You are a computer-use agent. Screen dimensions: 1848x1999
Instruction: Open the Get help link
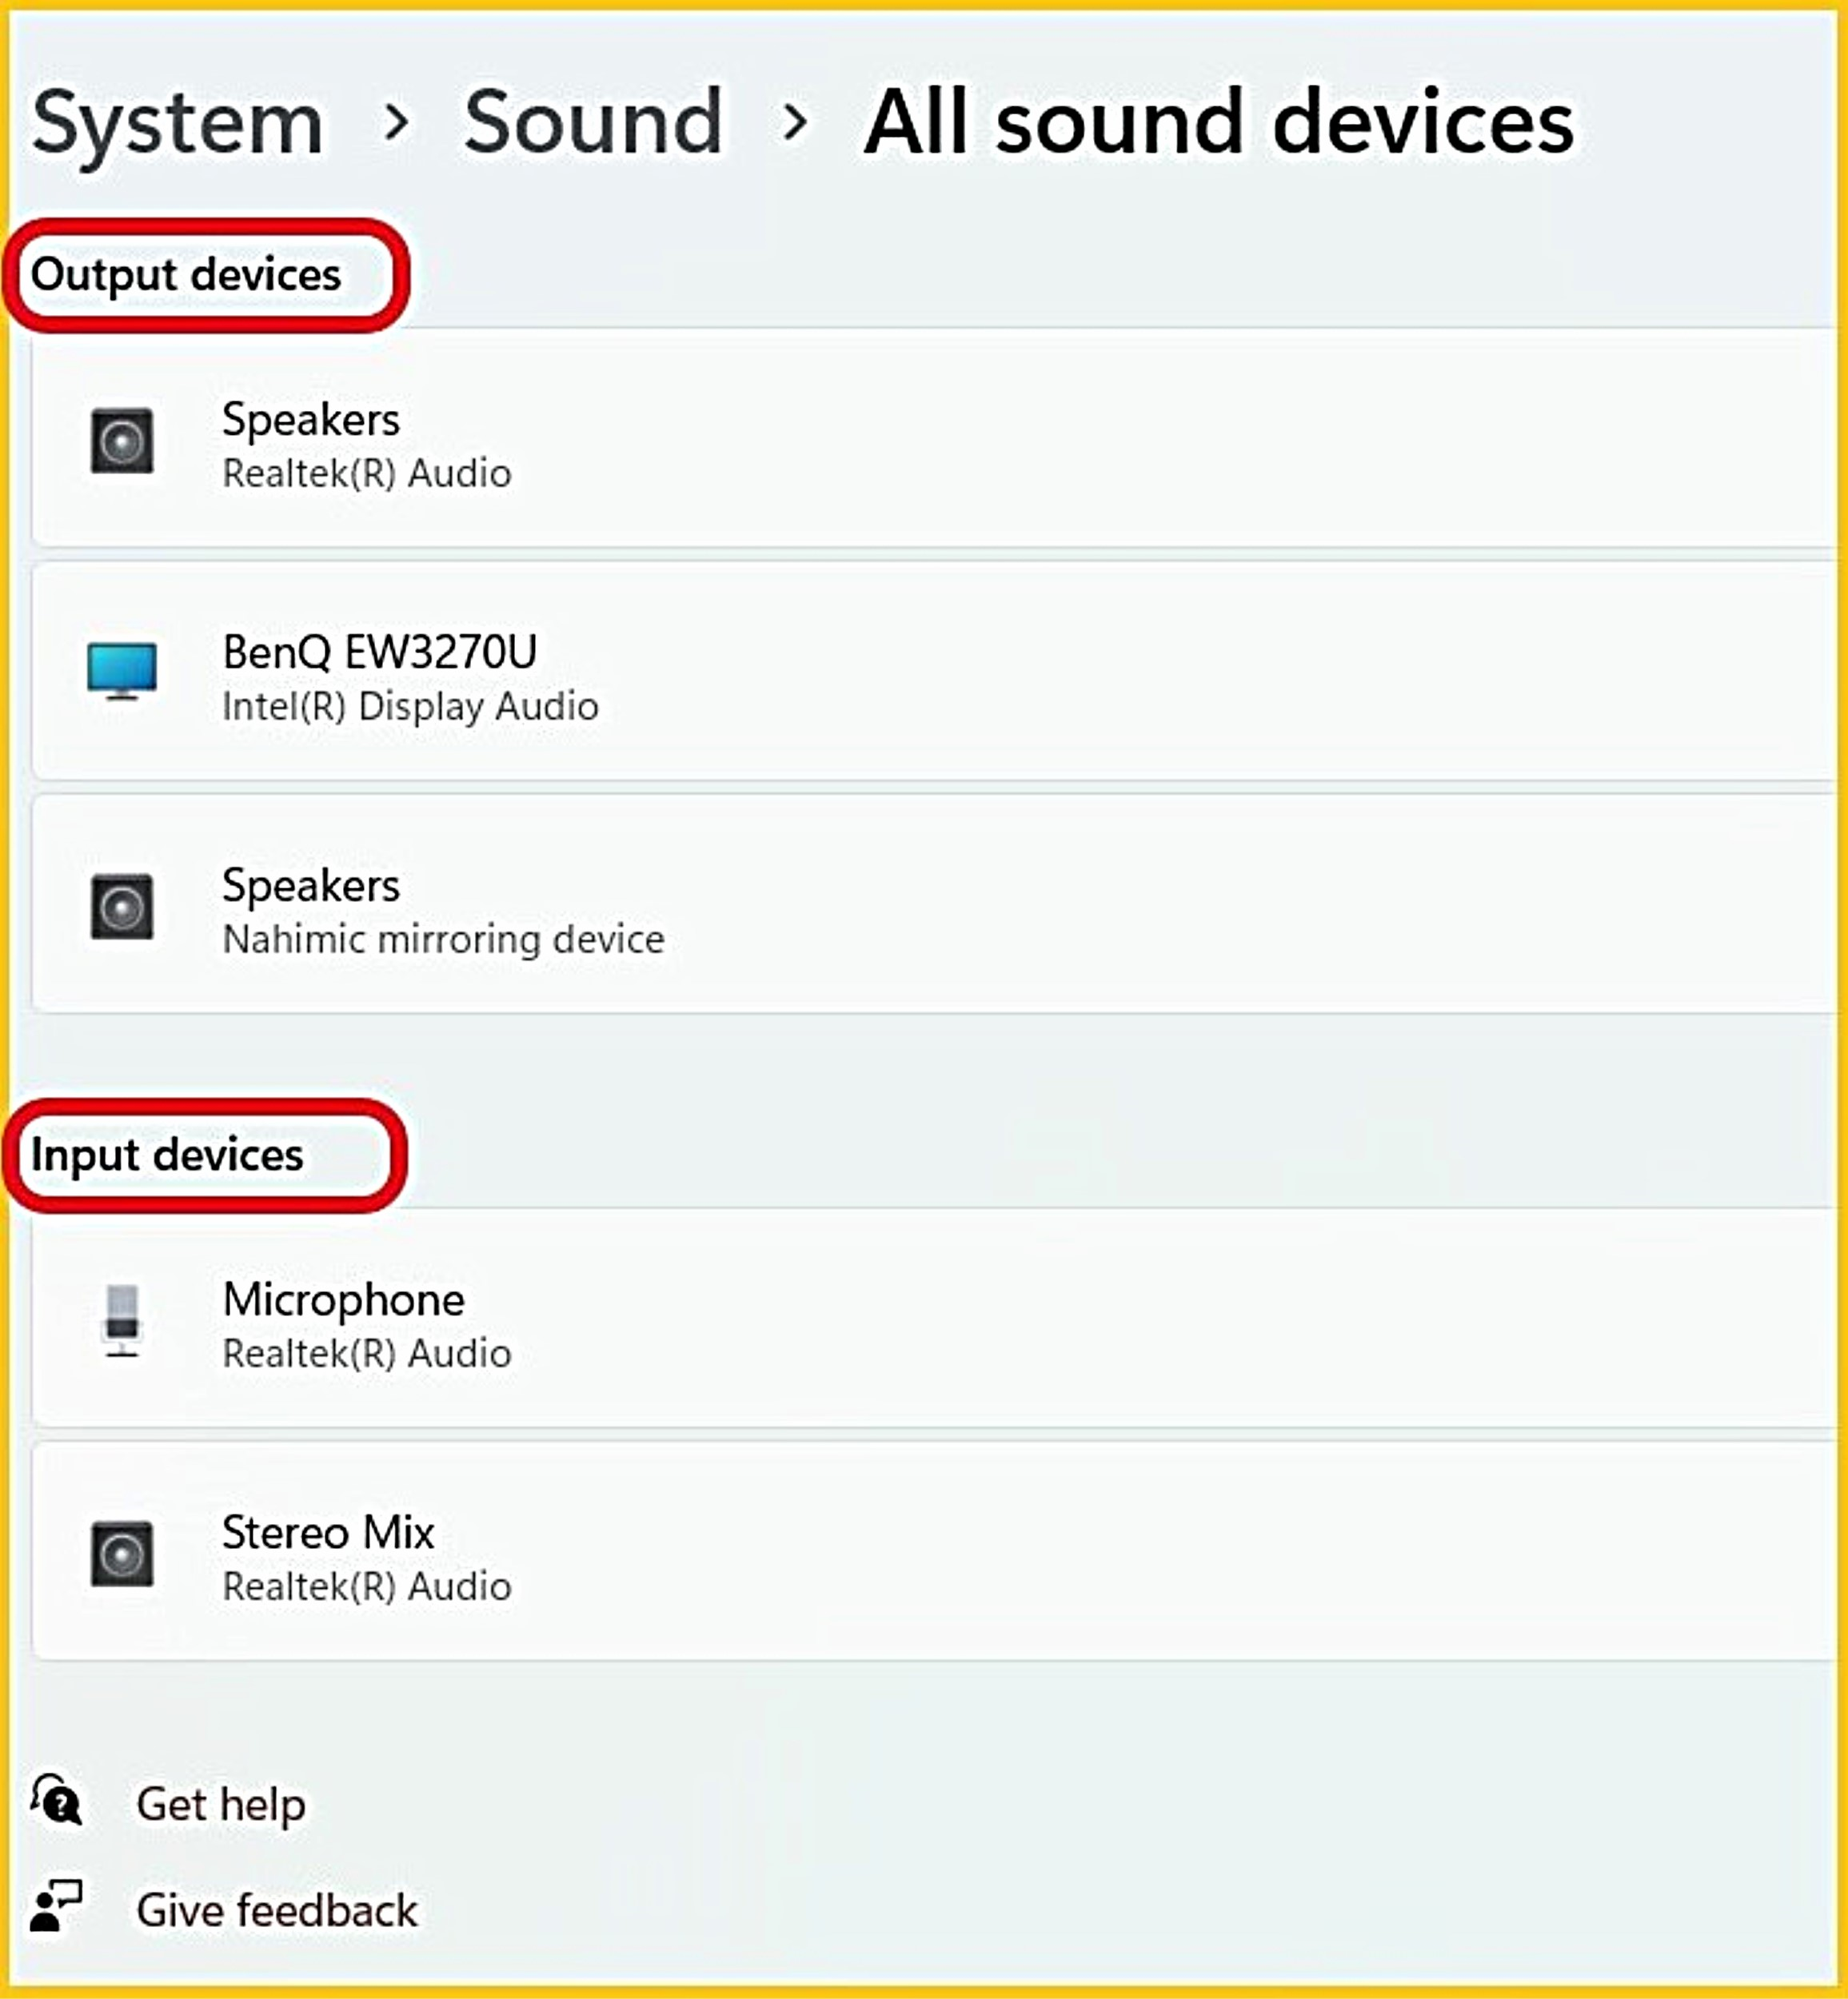[x=221, y=1804]
